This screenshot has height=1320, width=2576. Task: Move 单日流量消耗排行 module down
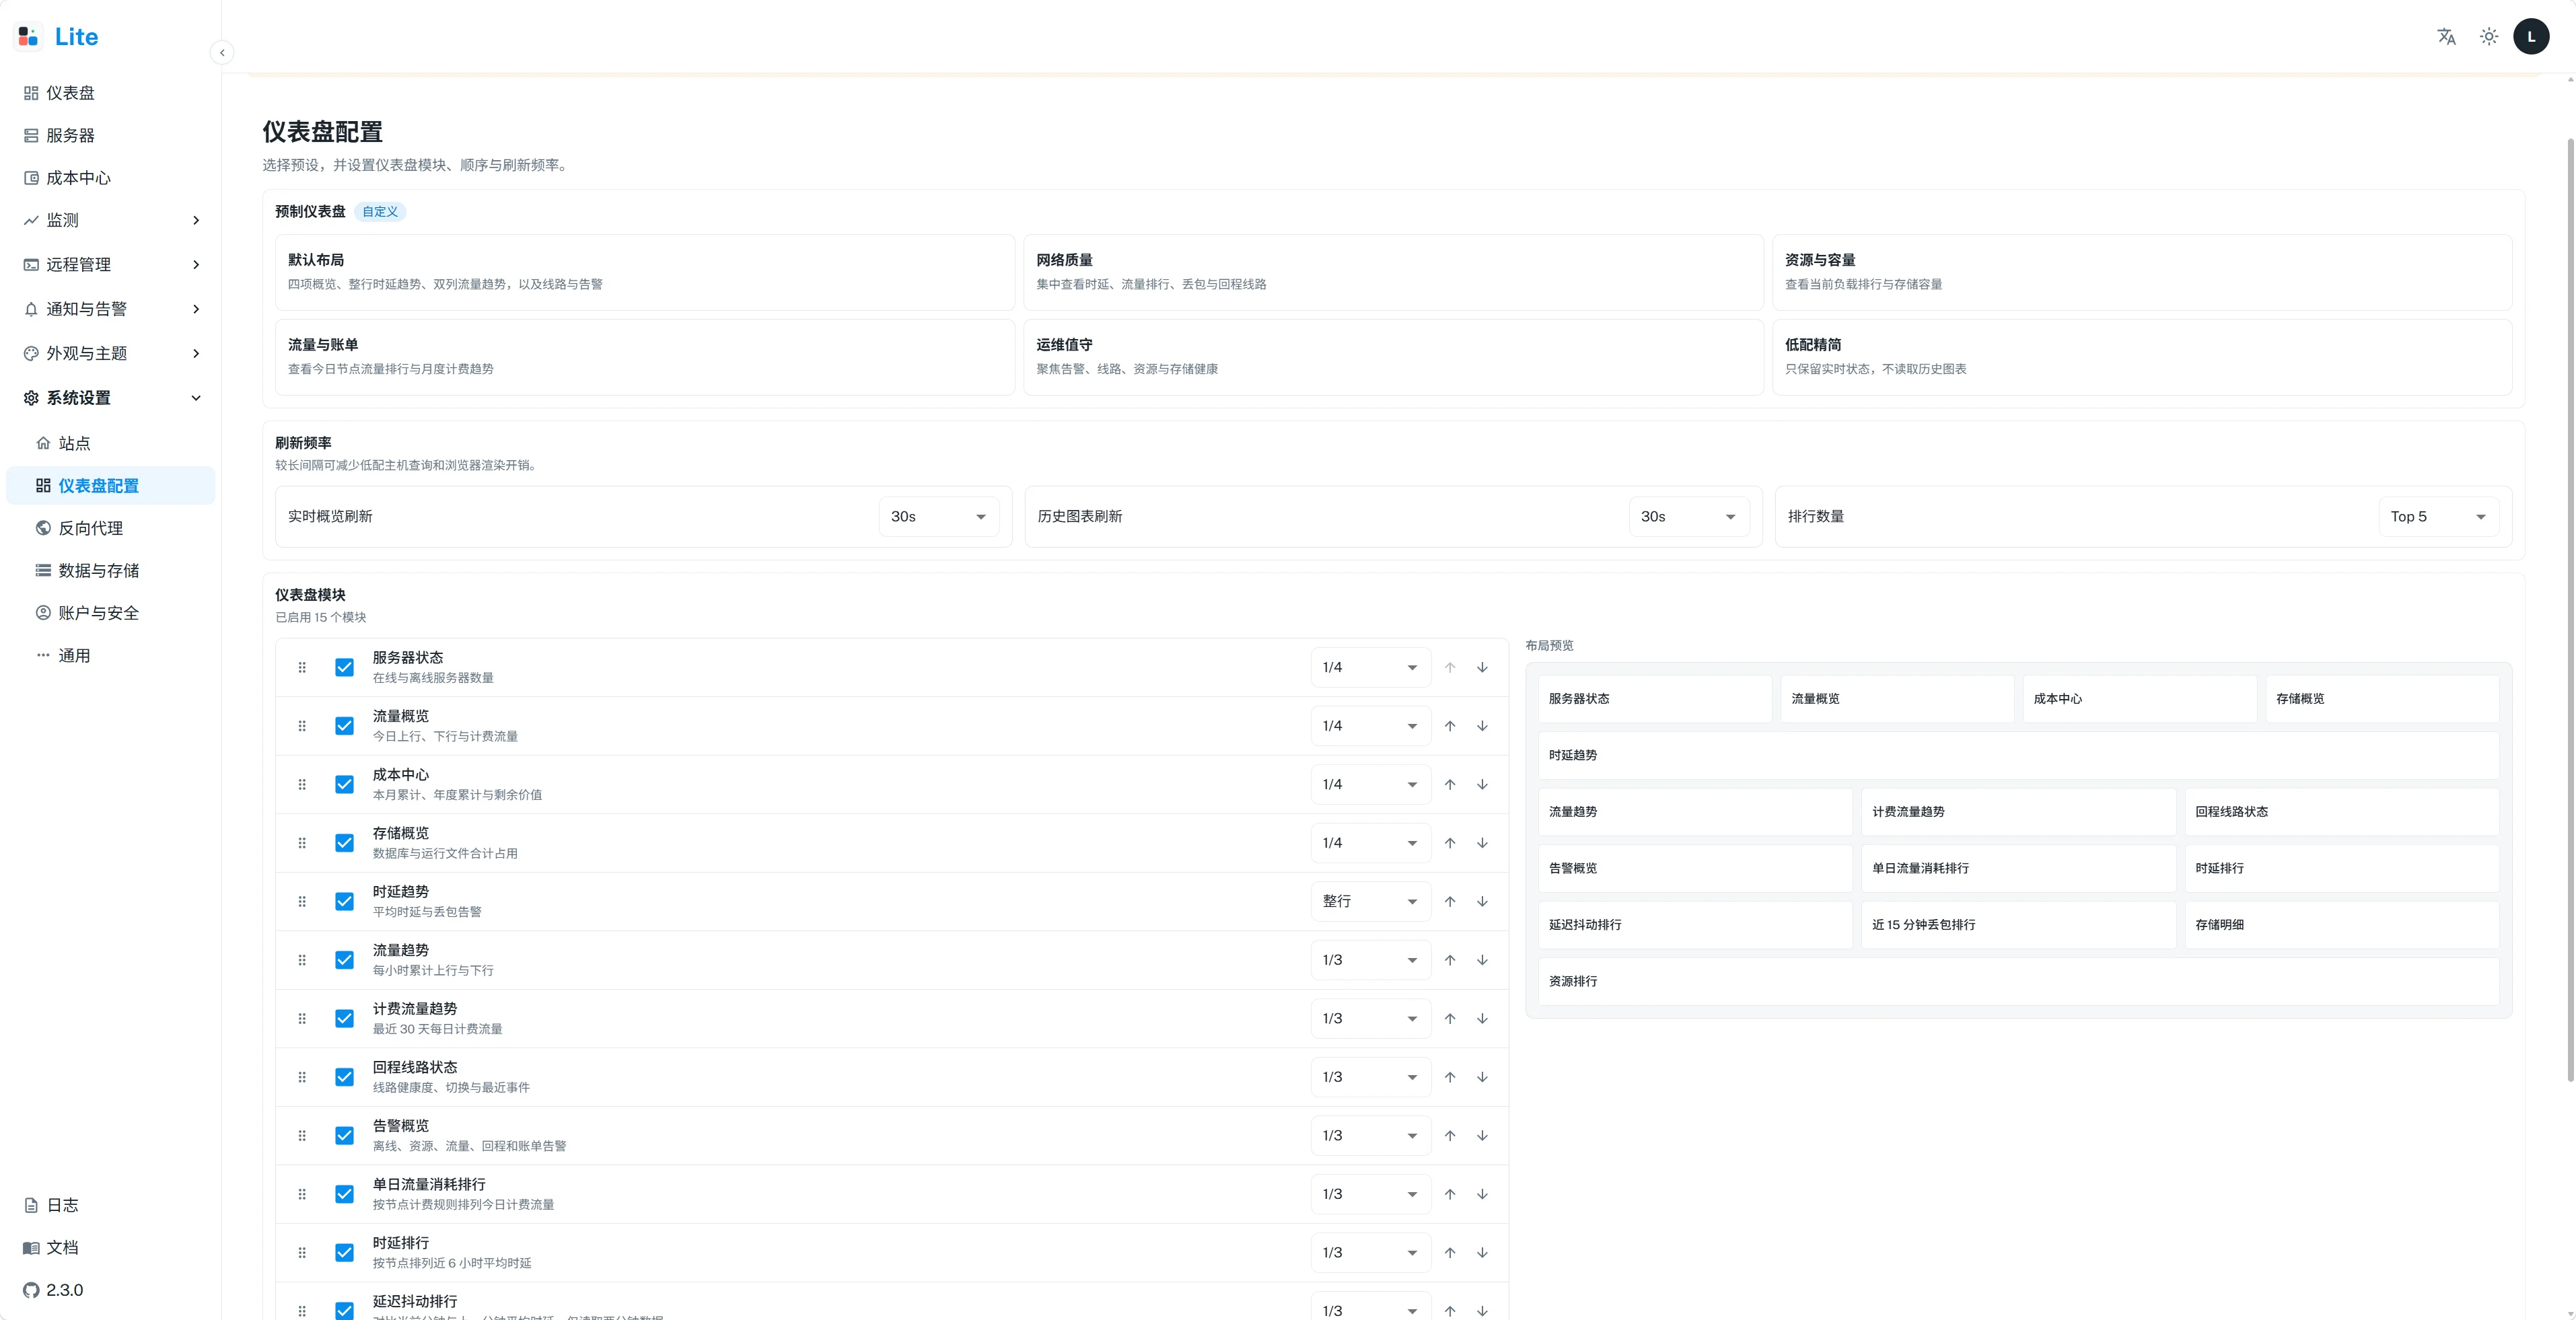(1482, 1194)
